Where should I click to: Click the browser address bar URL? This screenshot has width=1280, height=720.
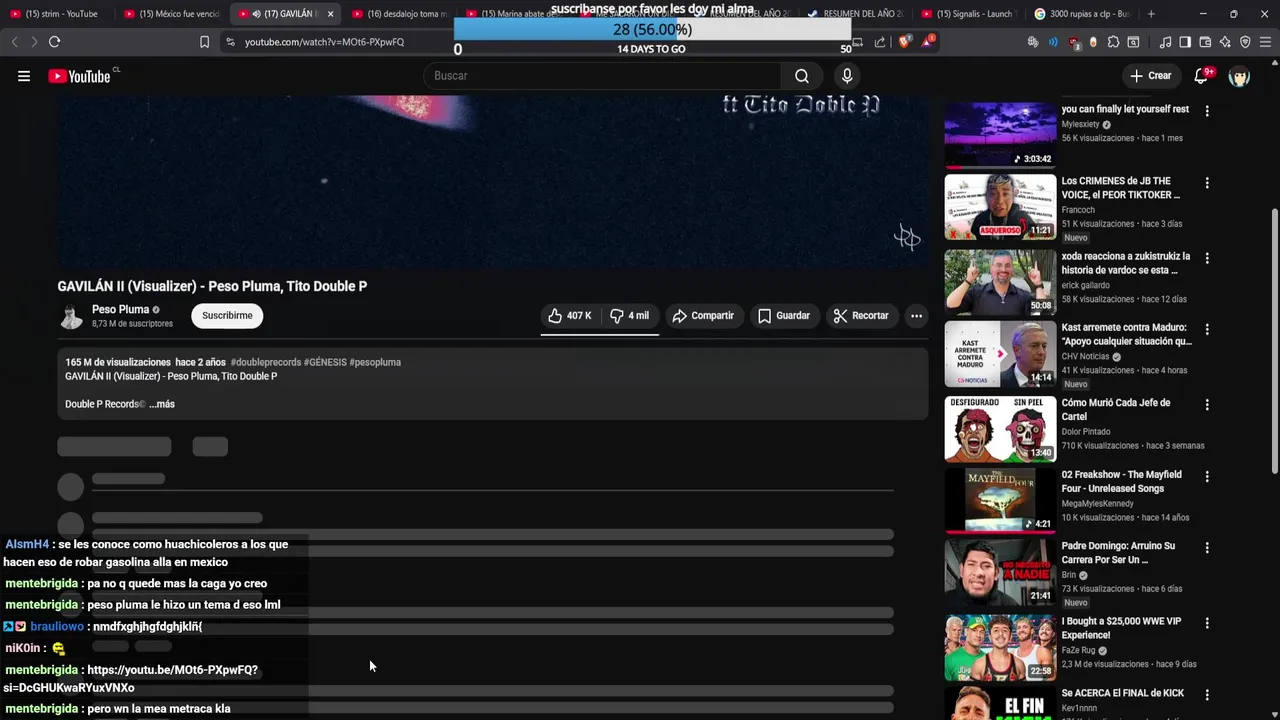[x=324, y=42]
